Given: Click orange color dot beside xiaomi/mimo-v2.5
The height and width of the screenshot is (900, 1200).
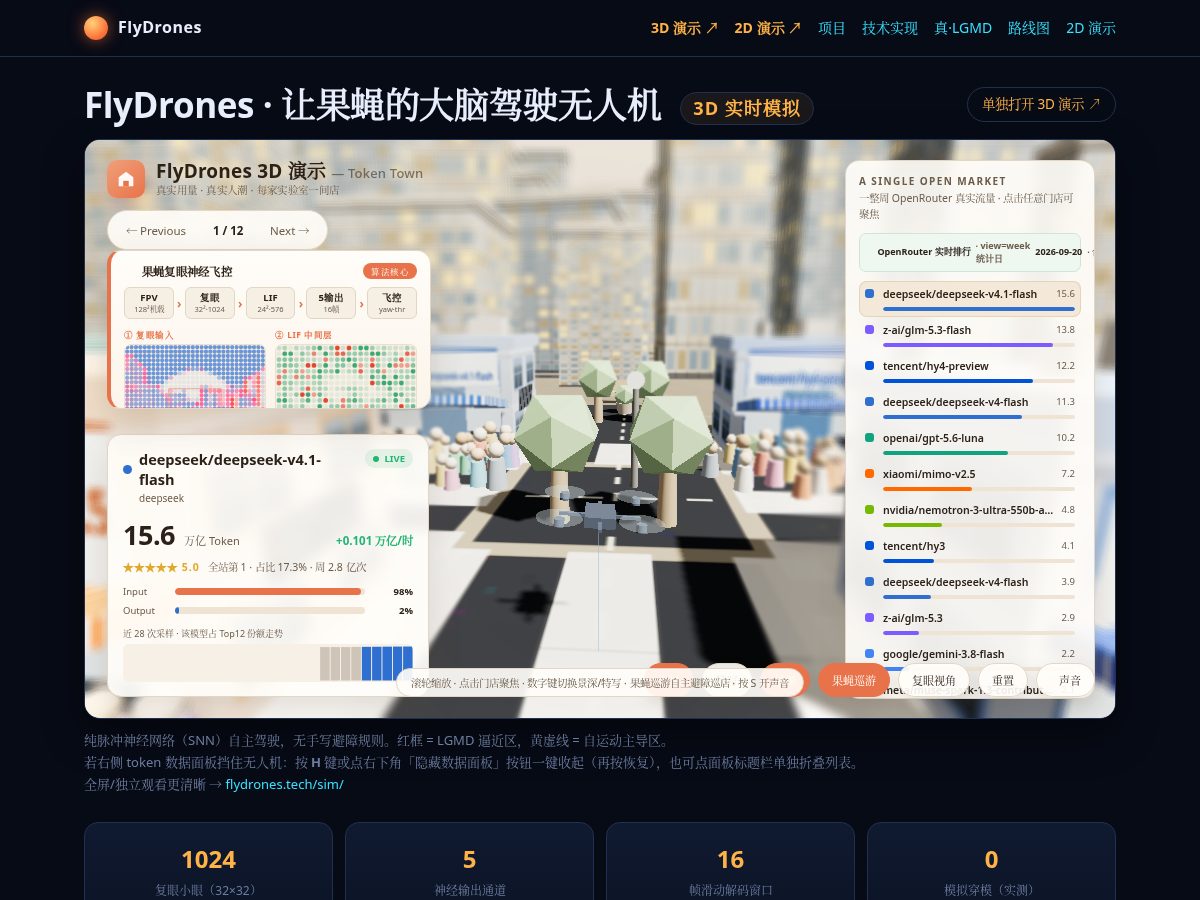Looking at the screenshot, I should point(869,473).
